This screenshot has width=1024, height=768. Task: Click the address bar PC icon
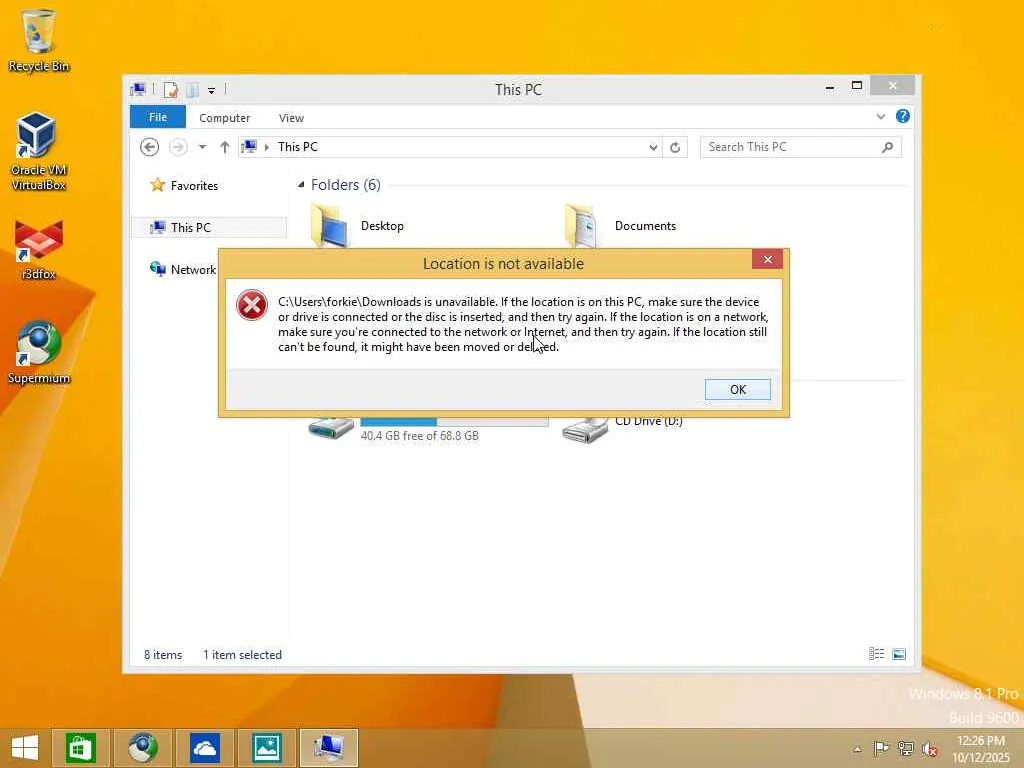pos(249,146)
